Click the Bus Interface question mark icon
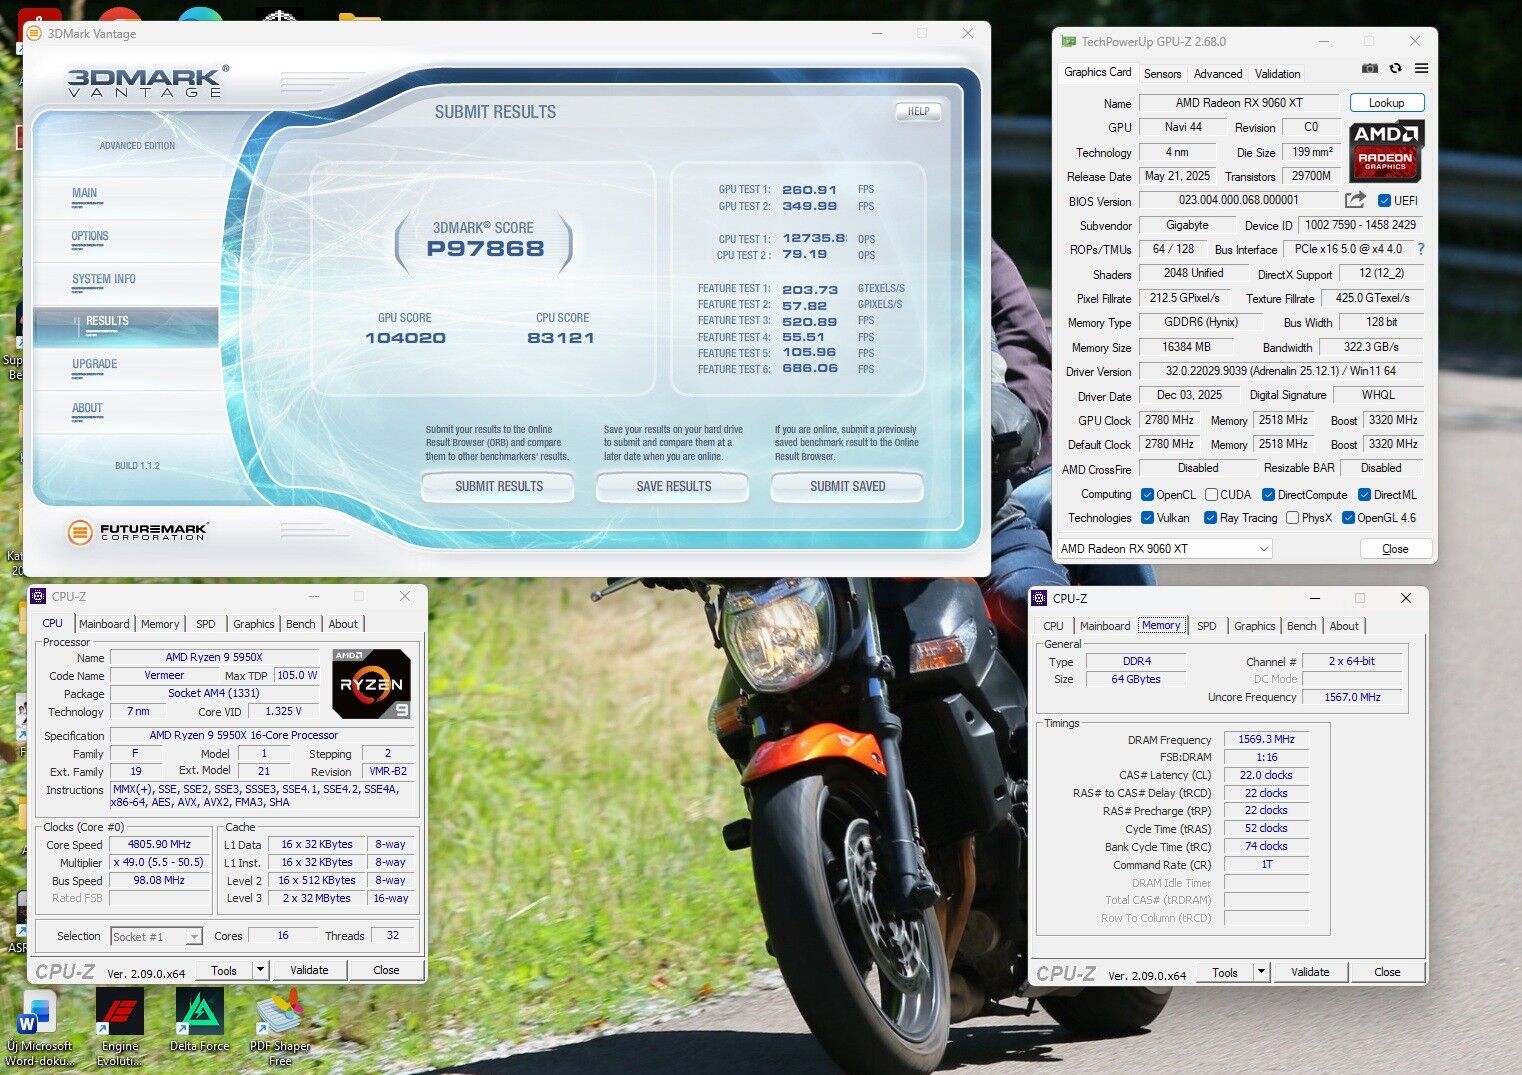This screenshot has height=1075, width=1522. pyautogui.click(x=1420, y=249)
